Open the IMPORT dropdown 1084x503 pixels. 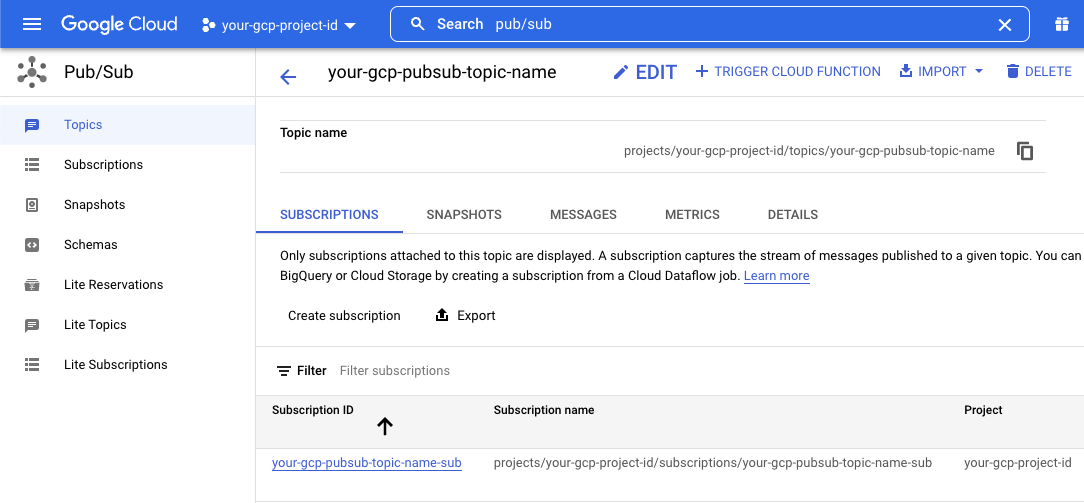click(x=941, y=72)
